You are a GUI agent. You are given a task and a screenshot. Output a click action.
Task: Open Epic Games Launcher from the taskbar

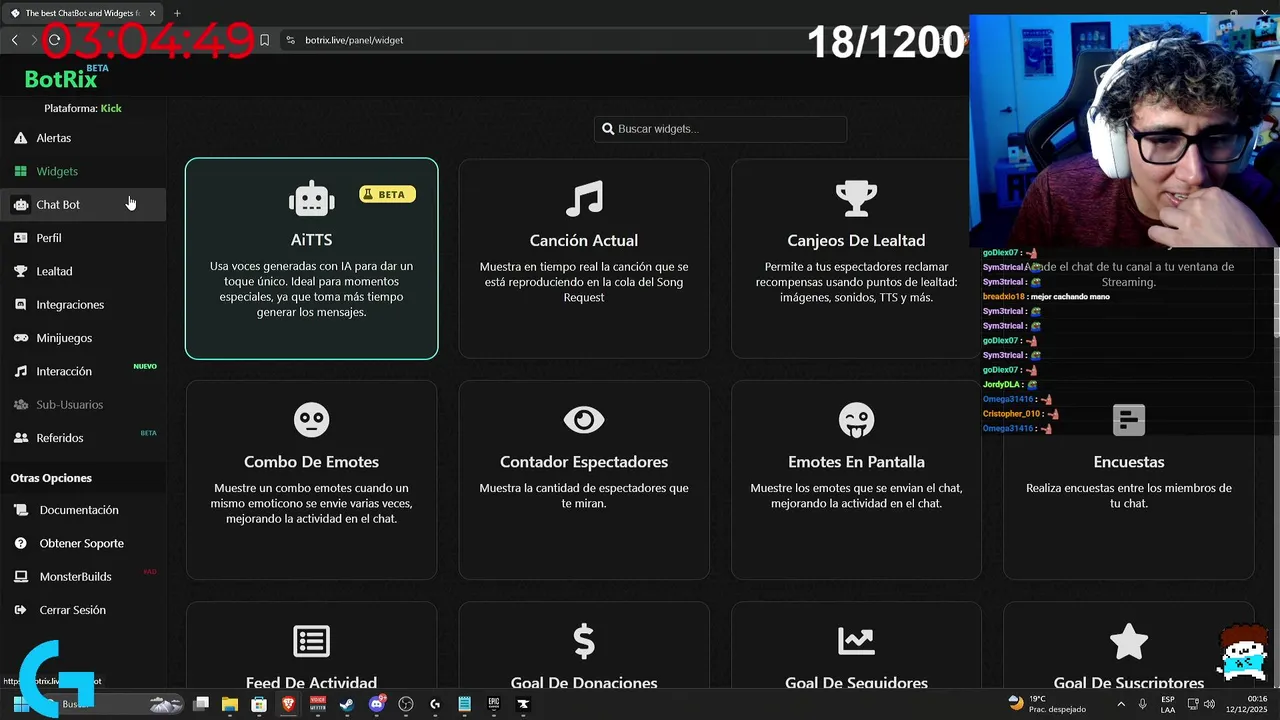(x=494, y=704)
